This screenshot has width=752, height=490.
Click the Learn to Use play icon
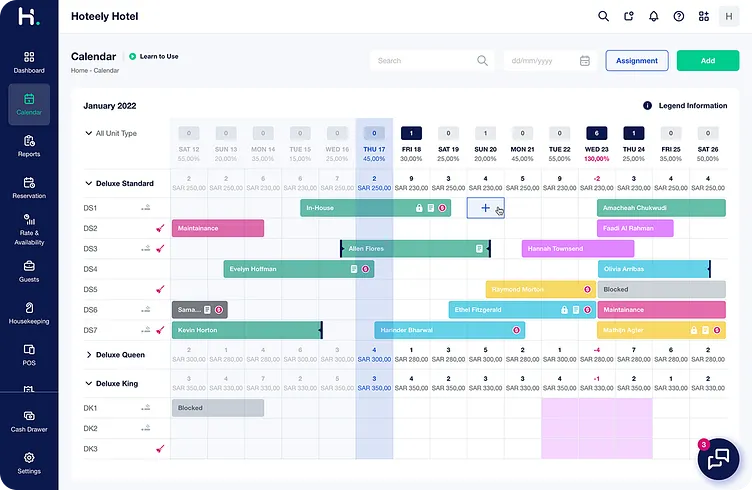(132, 57)
